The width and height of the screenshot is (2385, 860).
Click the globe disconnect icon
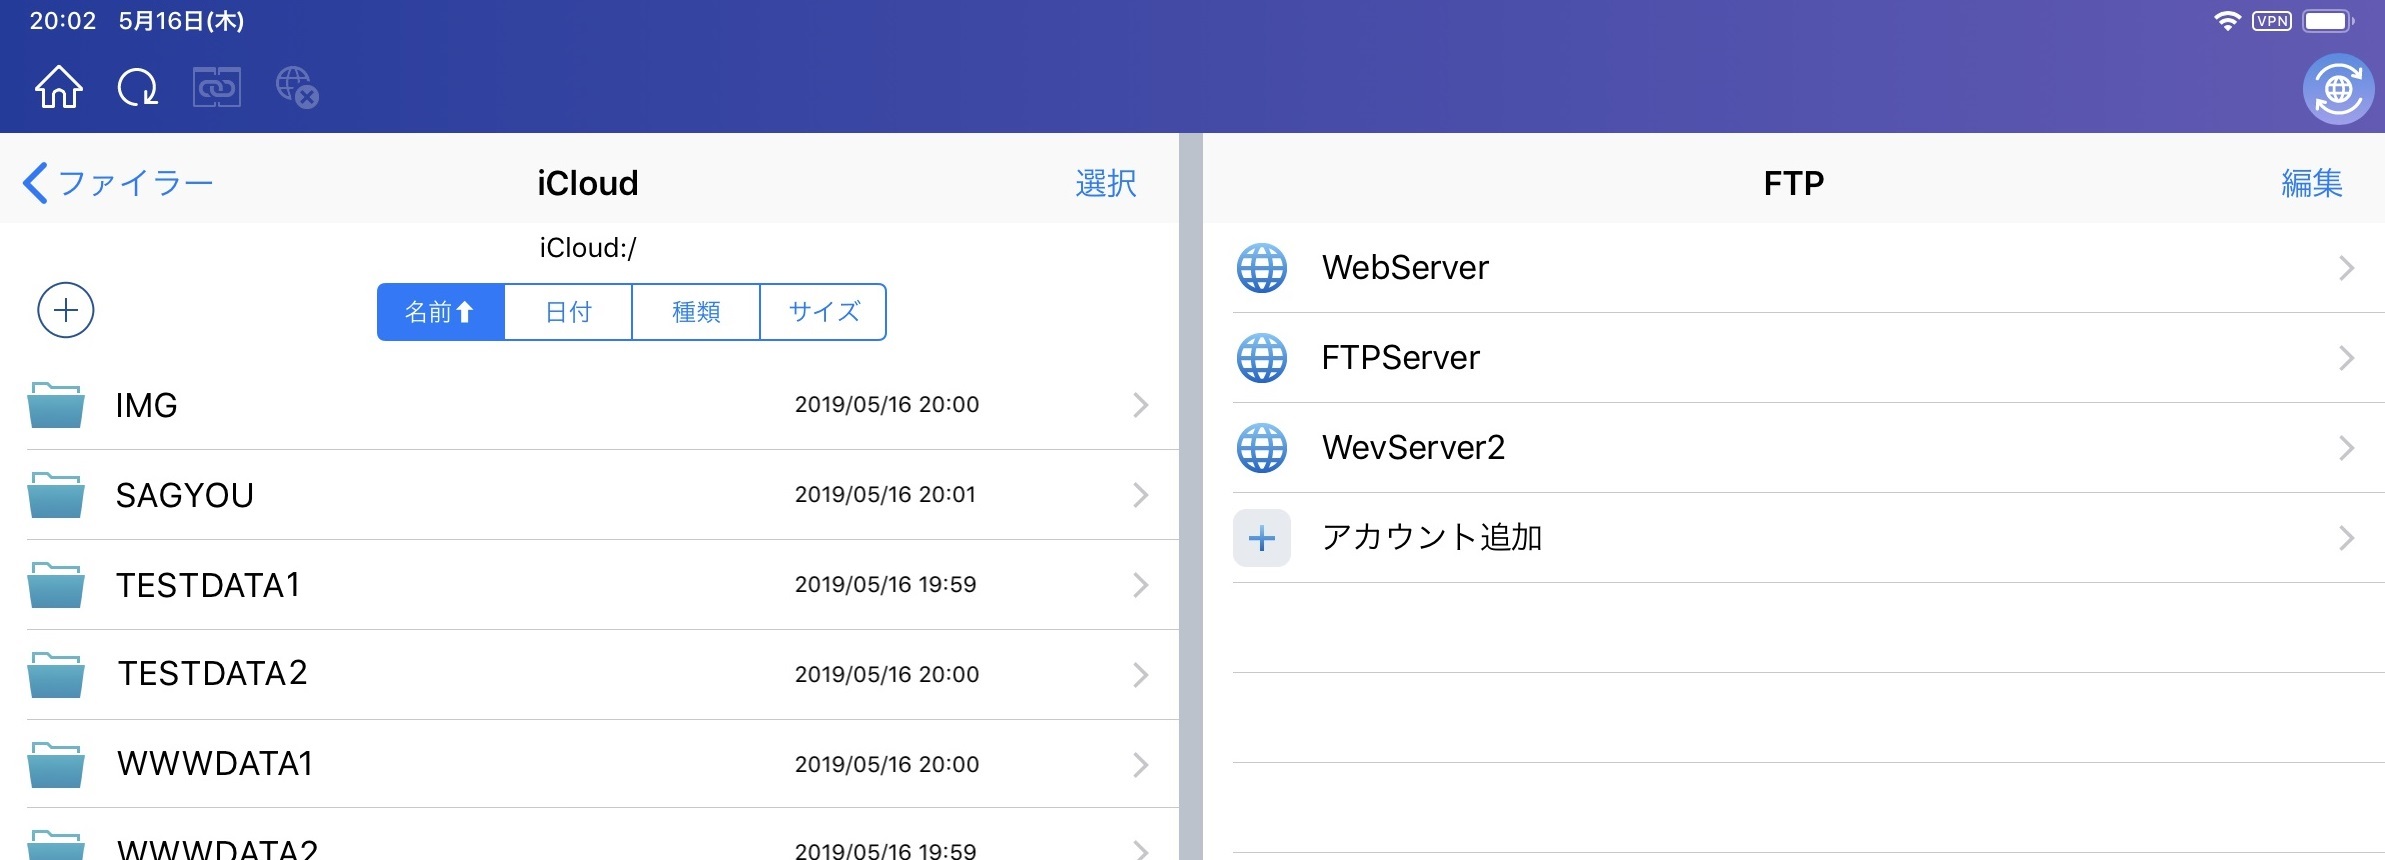(x=297, y=88)
